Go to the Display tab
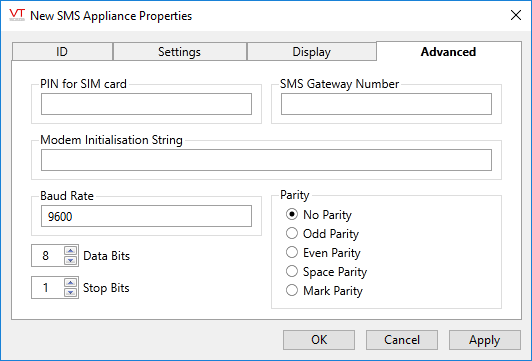 pyautogui.click(x=311, y=52)
